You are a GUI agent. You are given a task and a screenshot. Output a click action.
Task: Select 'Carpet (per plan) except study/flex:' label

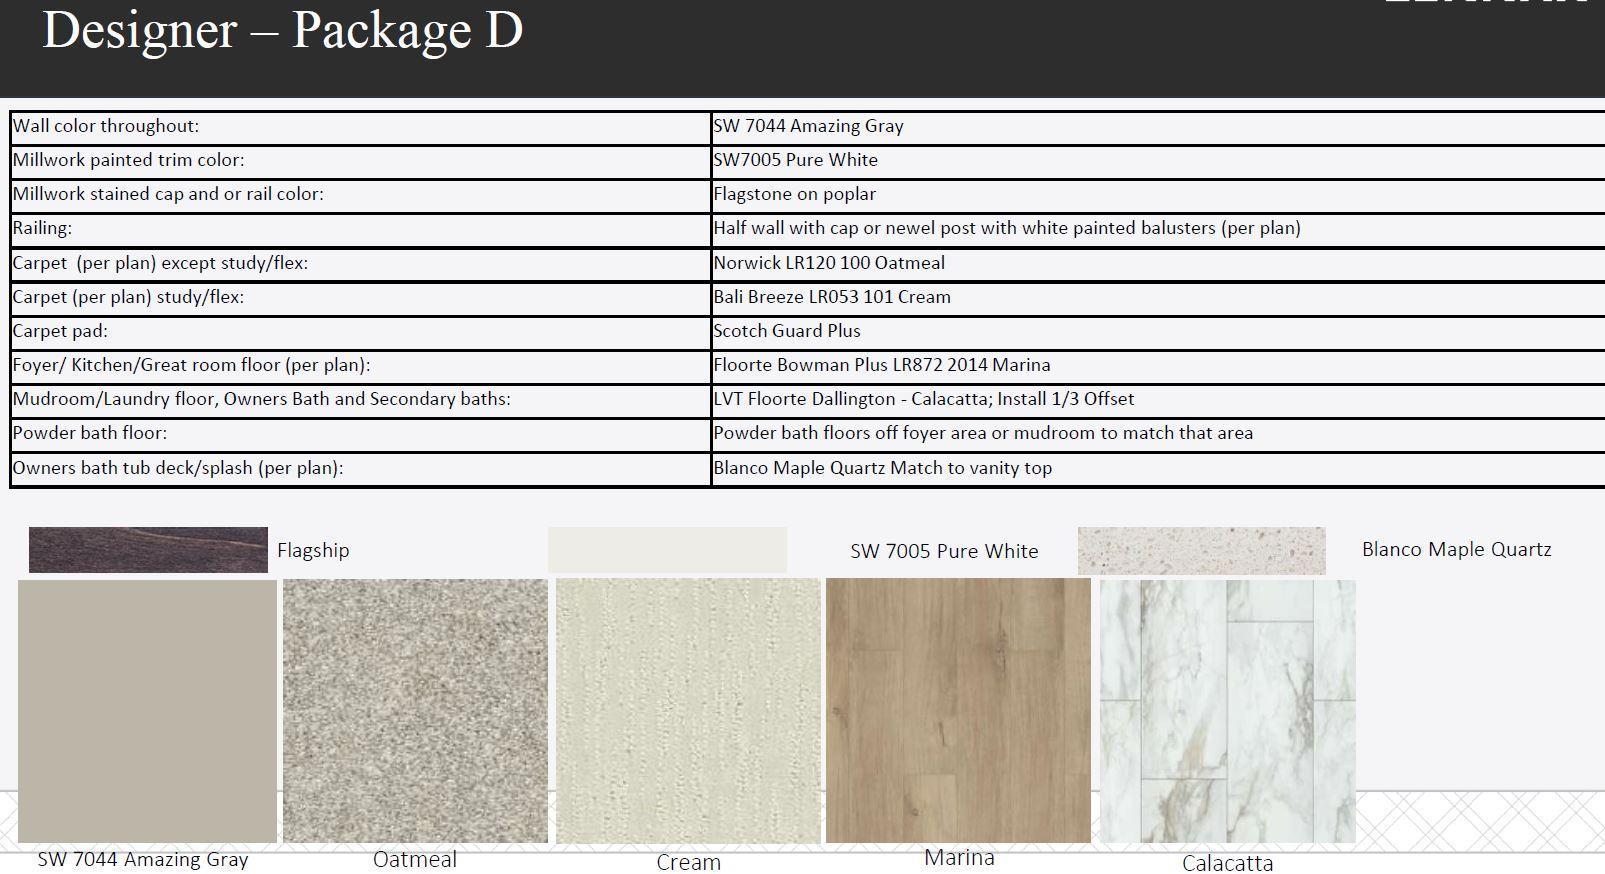click(x=160, y=263)
